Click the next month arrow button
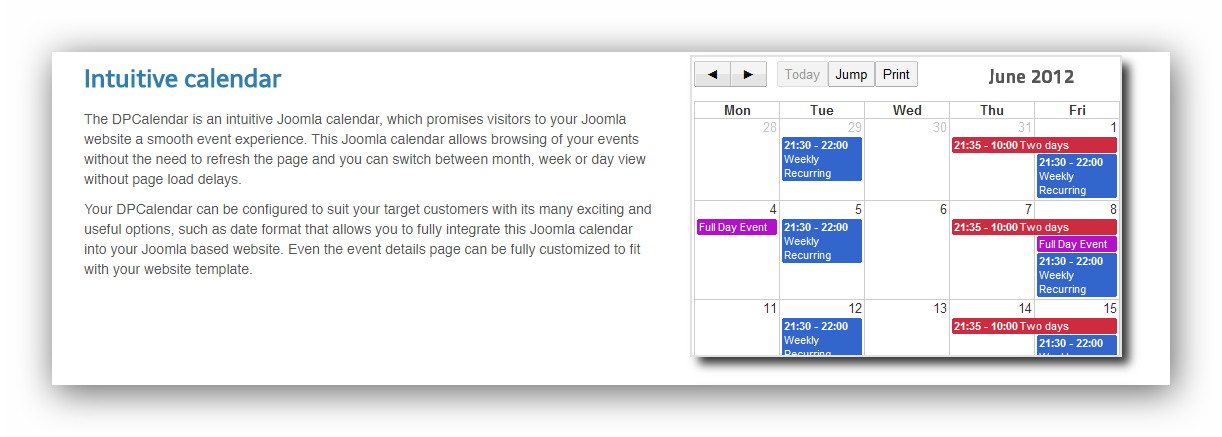1222x437 pixels. [x=749, y=74]
